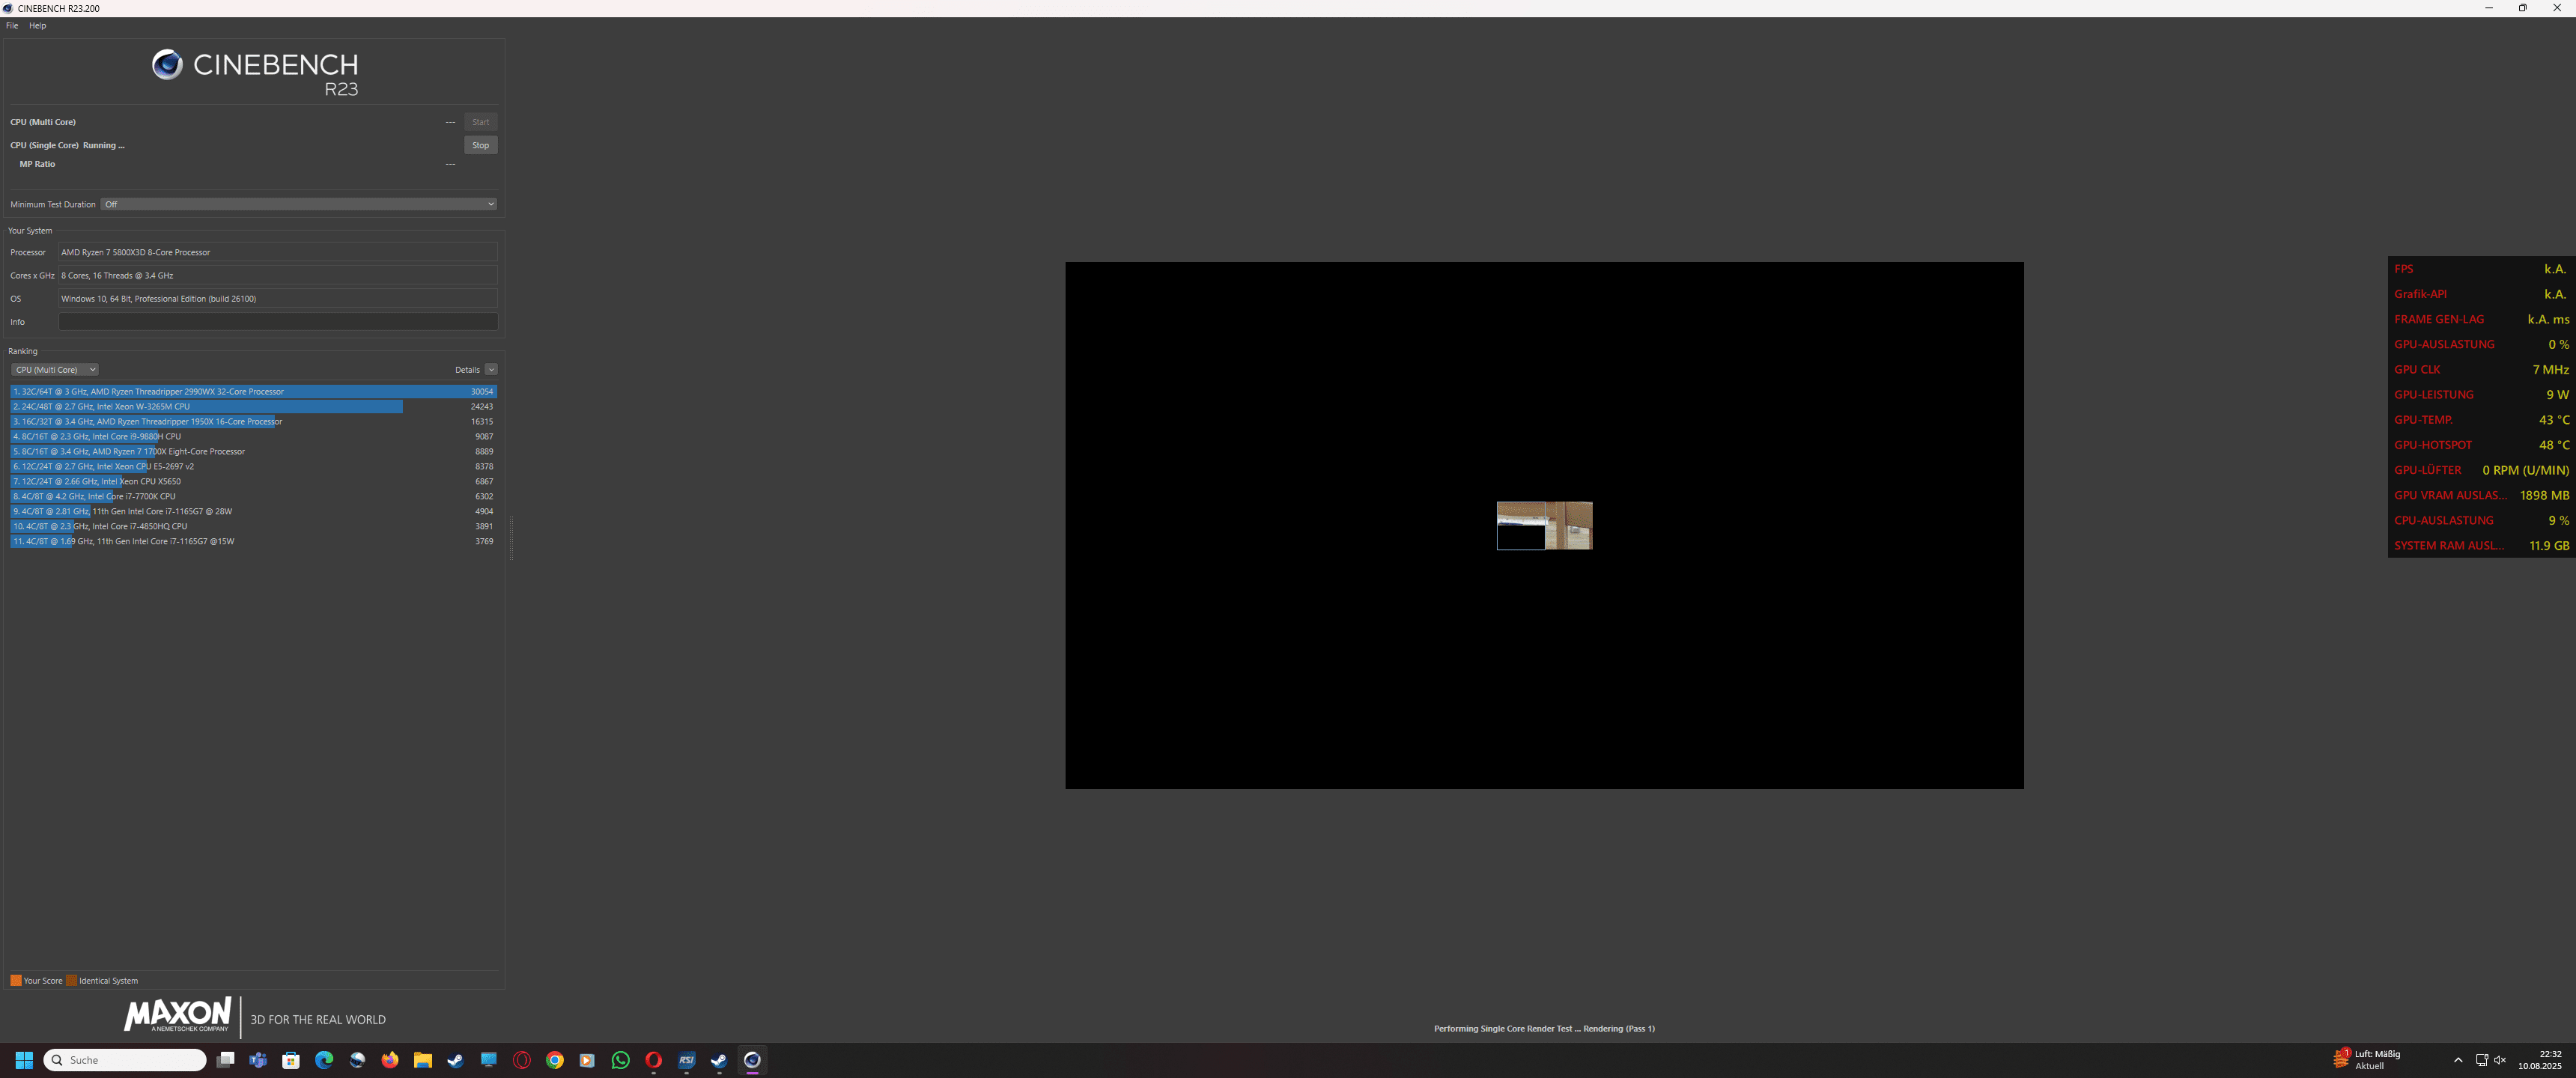Click the Info input field
This screenshot has width=2576, height=1078.
point(277,322)
